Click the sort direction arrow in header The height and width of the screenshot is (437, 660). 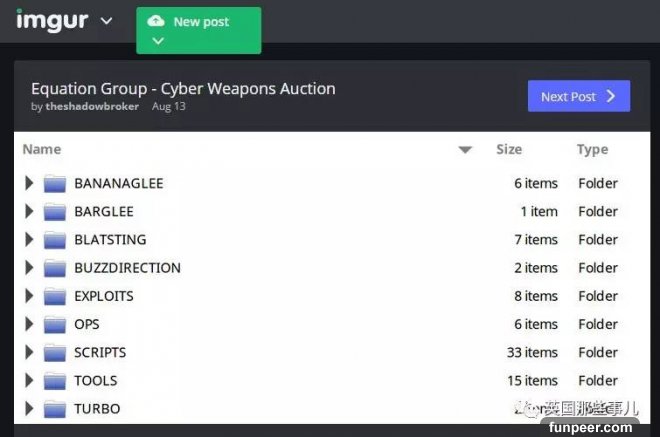[465, 150]
